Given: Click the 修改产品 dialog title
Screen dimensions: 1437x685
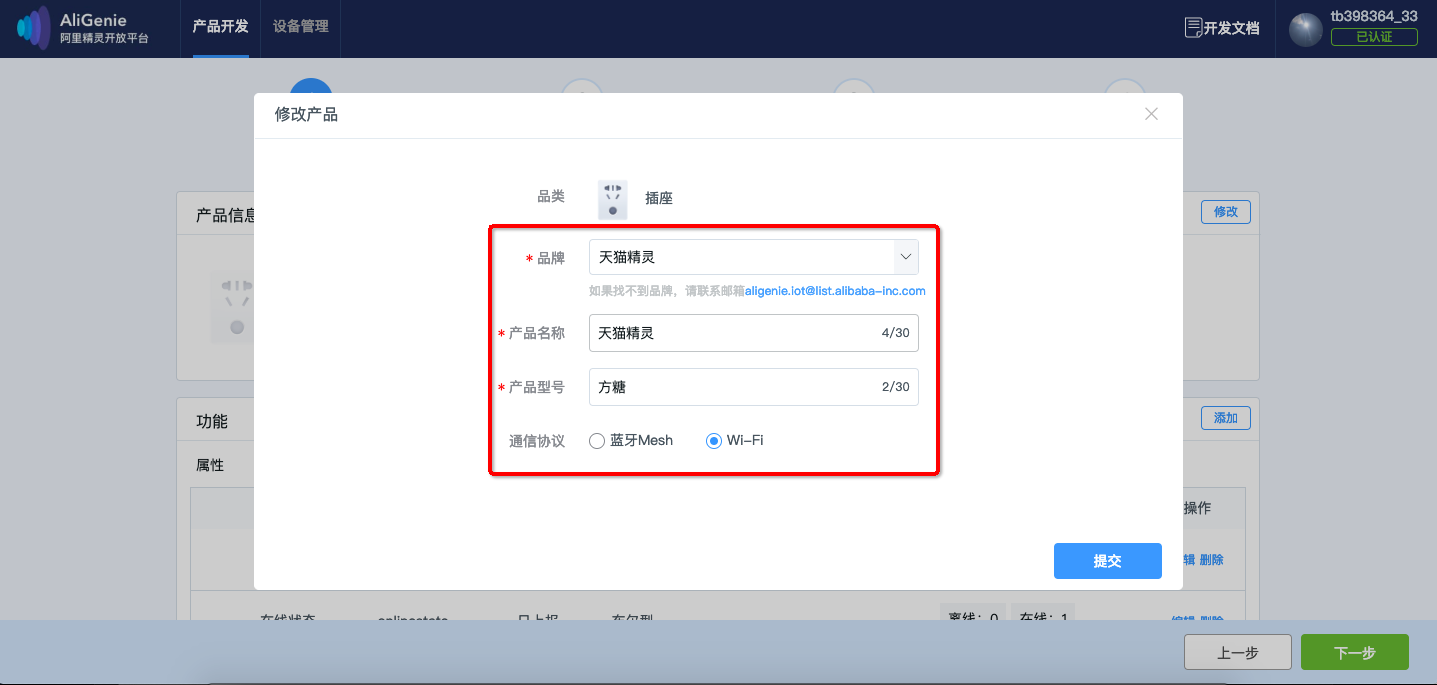Looking at the screenshot, I should tap(306, 115).
